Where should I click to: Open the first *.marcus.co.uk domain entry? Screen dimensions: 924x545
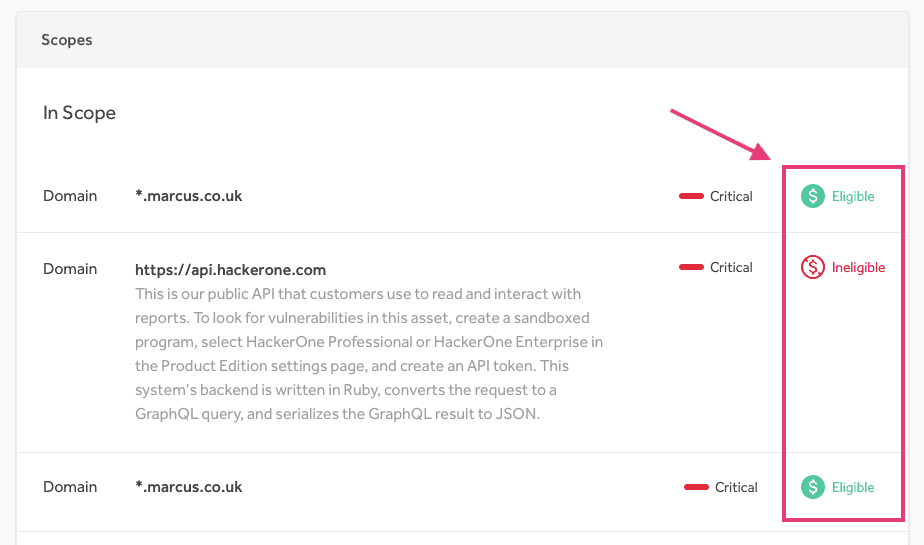(189, 196)
